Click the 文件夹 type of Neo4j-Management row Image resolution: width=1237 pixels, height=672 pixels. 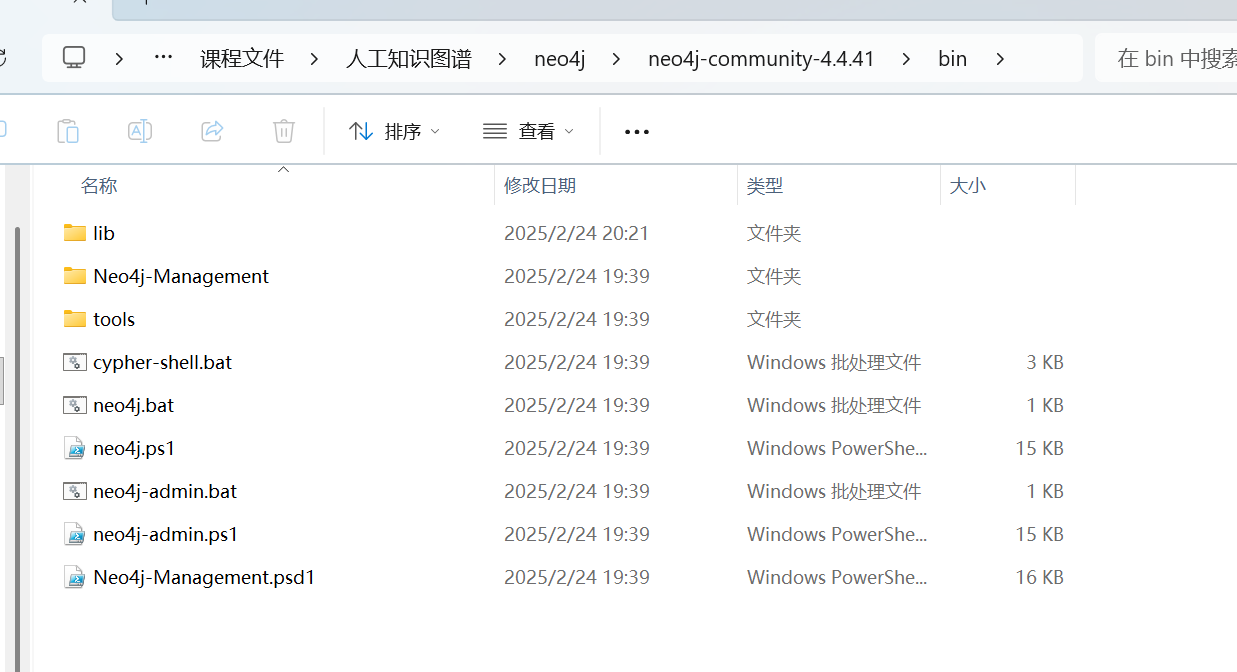pyautogui.click(x=774, y=276)
